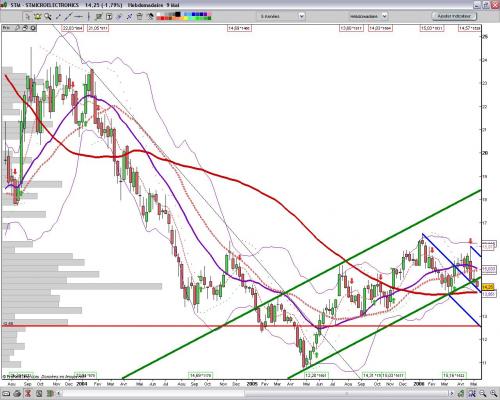Pick the black color swatch
The width and height of the screenshot is (500, 400).
pyautogui.click(x=178, y=14)
